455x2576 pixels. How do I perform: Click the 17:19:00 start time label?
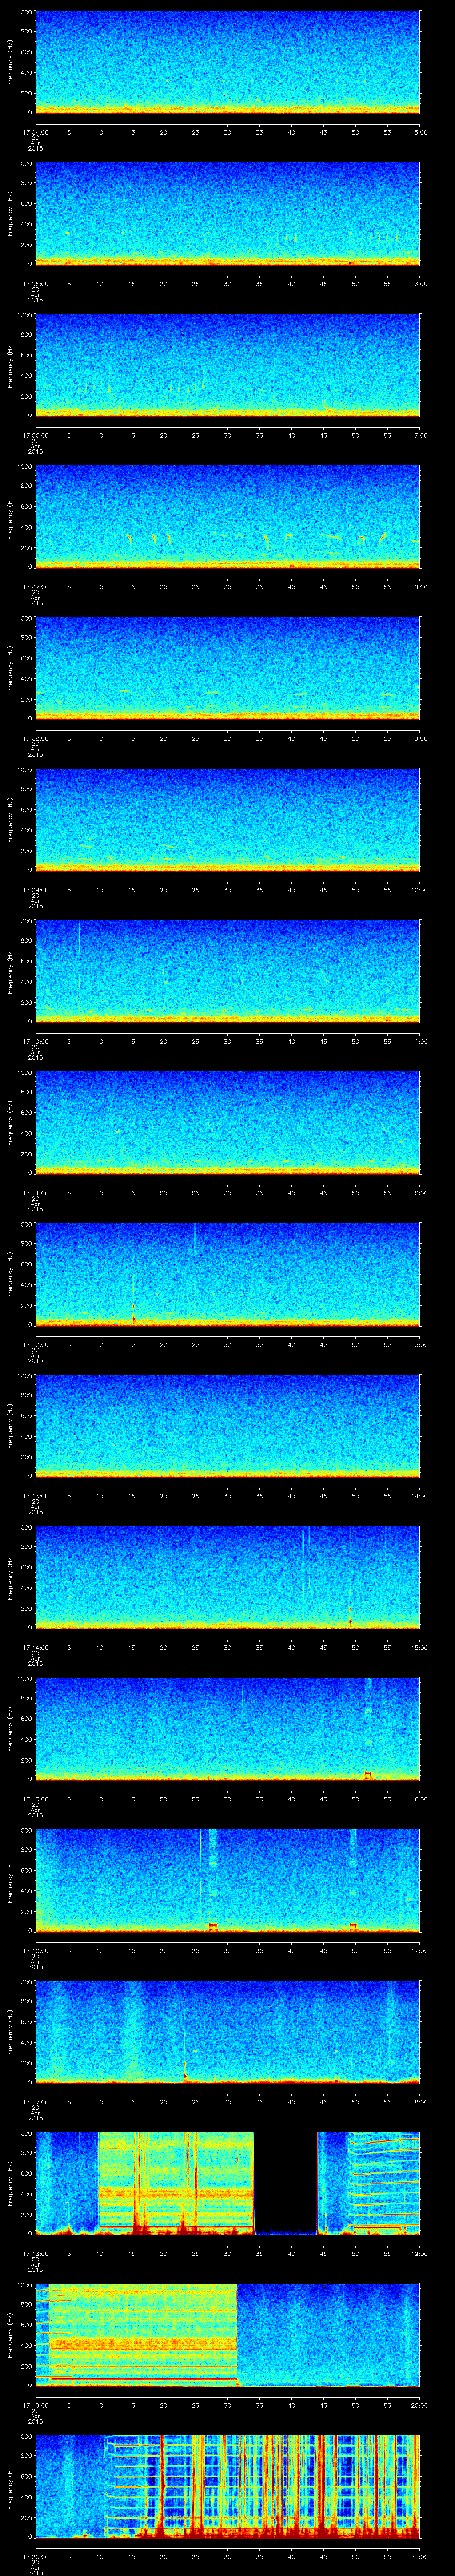click(35, 2405)
